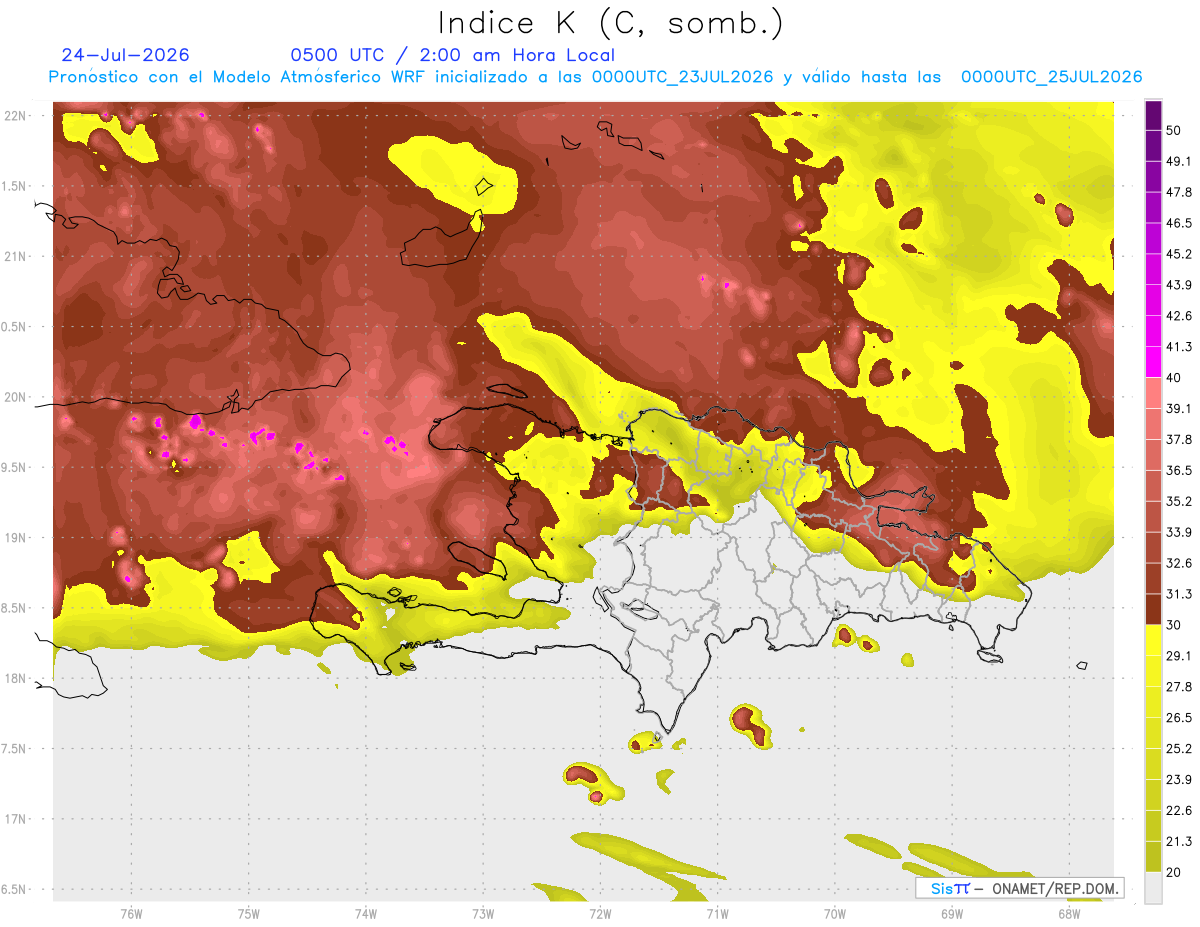Click the colorbar value "29.1"

tap(1179, 655)
